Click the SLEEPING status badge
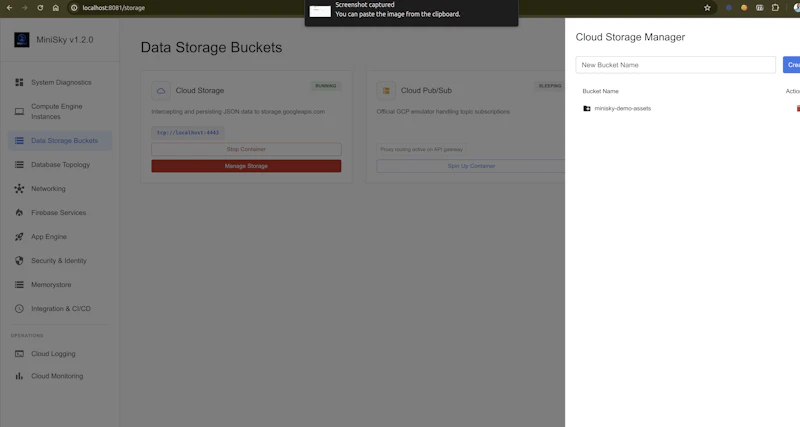This screenshot has height=427, width=800. 550,86
